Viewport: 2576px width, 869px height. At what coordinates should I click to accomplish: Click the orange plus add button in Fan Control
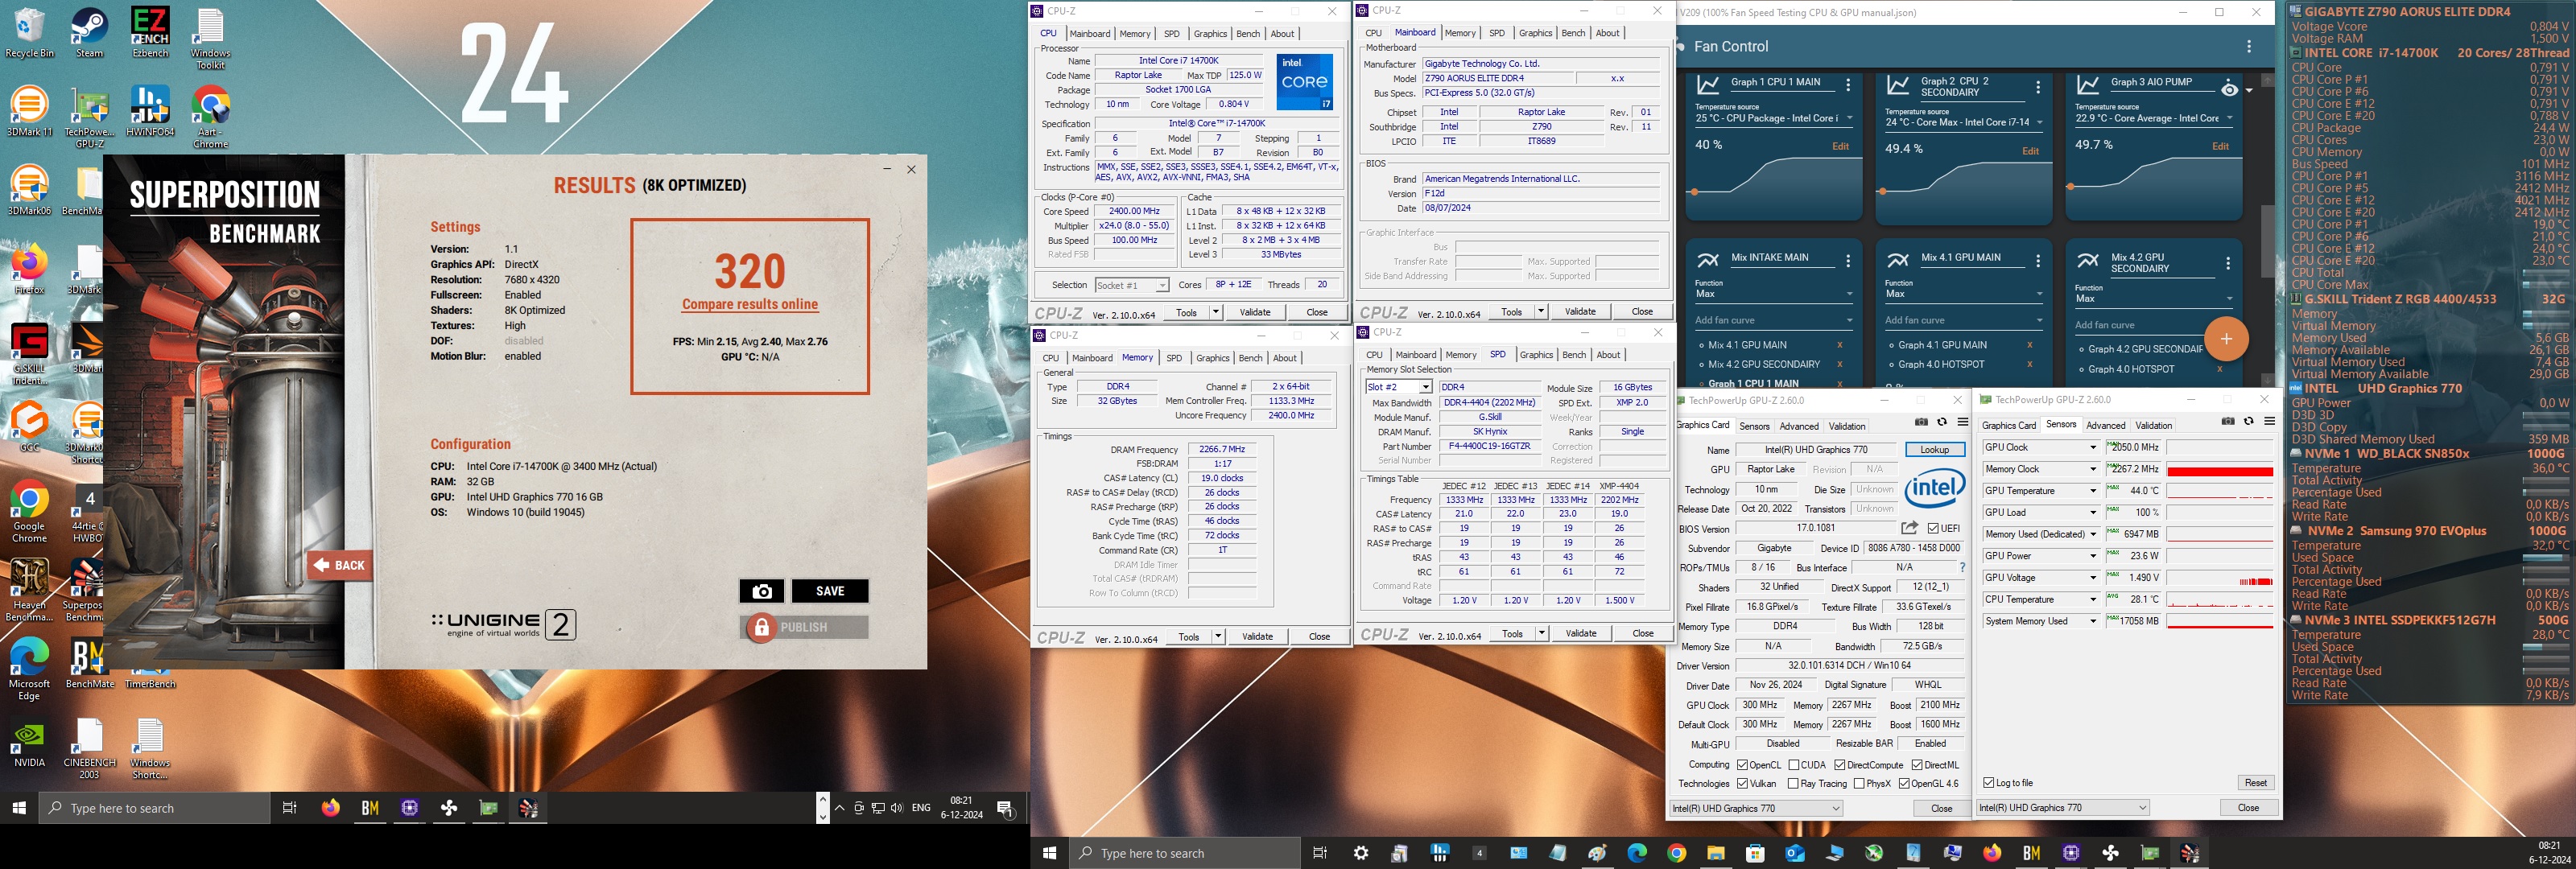click(2226, 339)
